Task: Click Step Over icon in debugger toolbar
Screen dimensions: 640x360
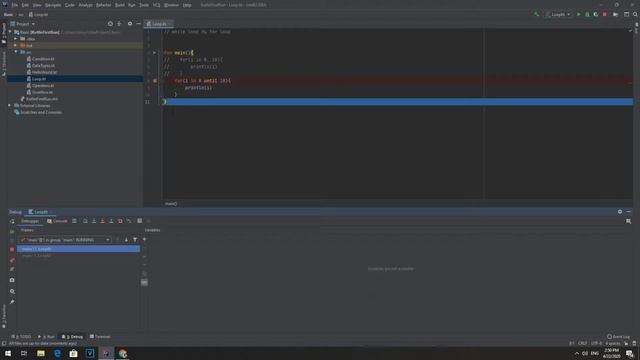Action: [85, 221]
